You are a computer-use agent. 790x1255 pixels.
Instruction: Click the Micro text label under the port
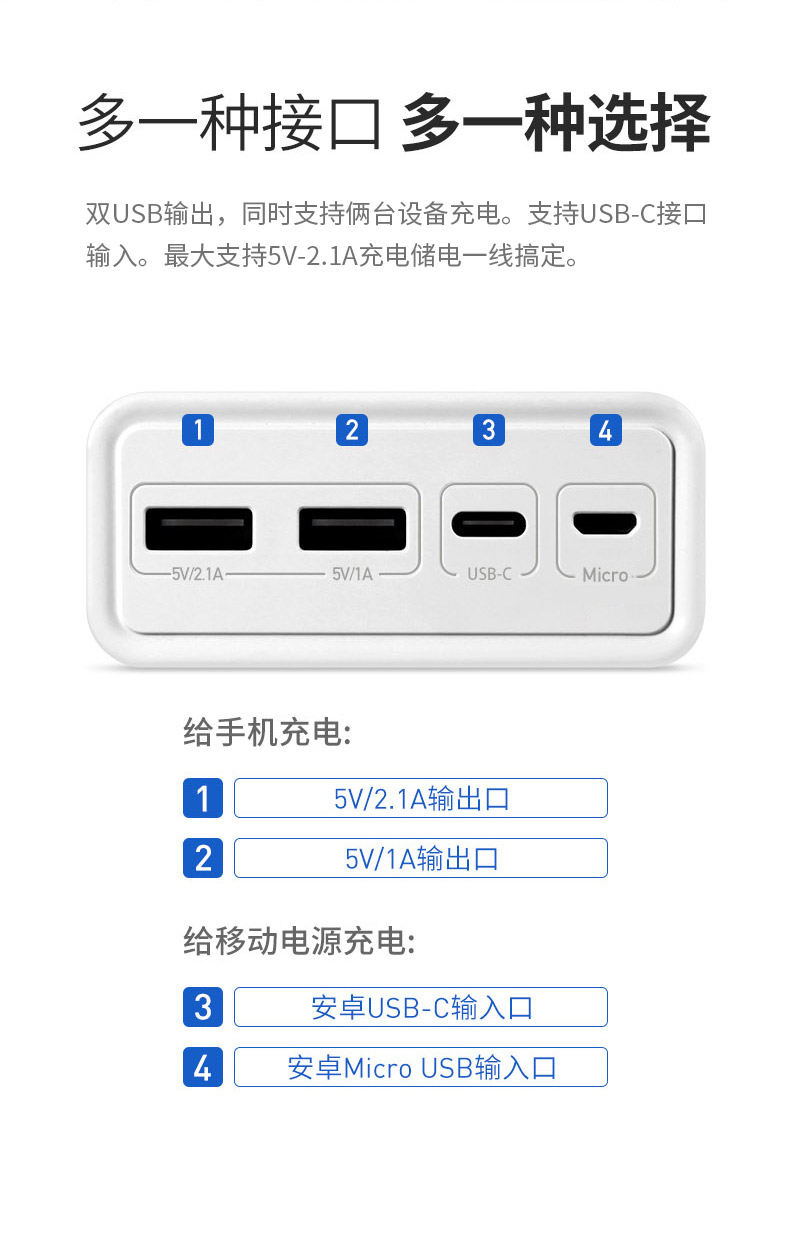[605, 575]
